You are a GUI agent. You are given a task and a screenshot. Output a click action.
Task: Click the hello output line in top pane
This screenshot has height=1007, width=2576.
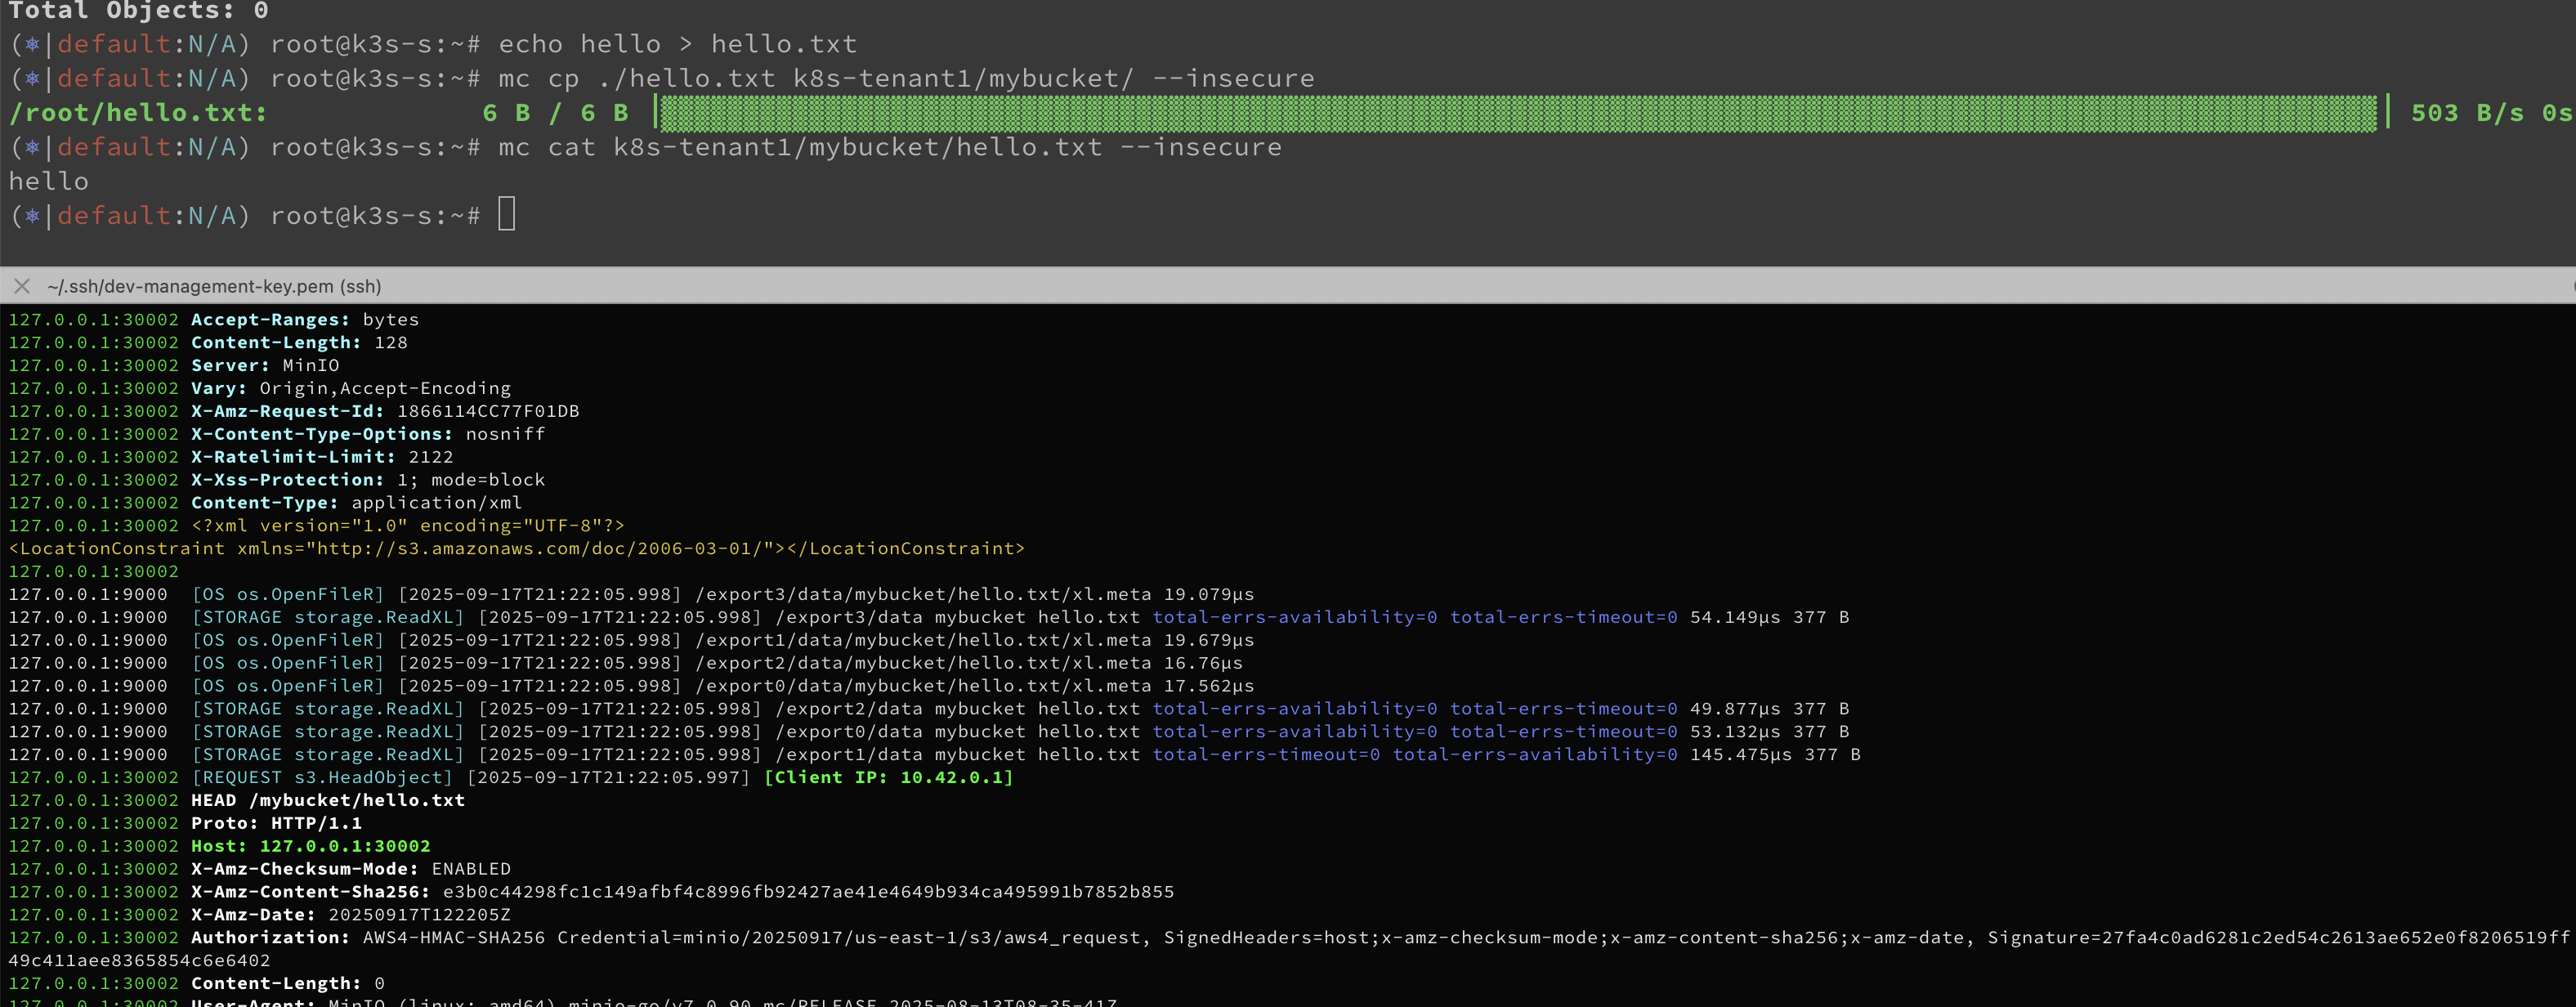tap(48, 181)
